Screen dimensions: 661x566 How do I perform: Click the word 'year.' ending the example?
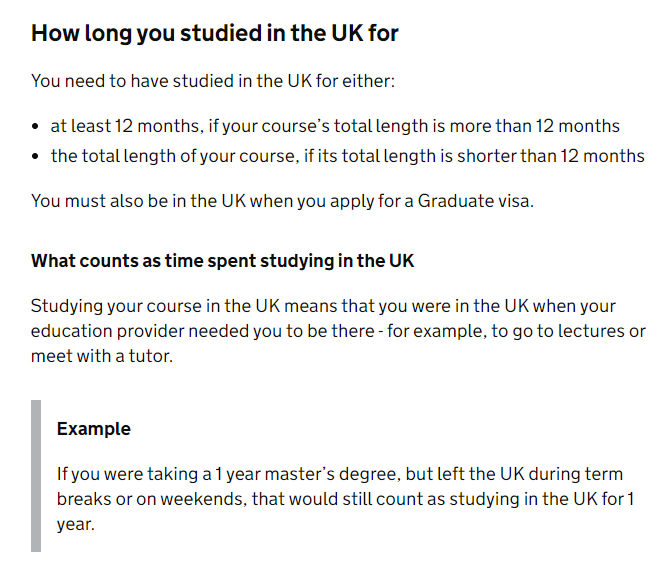pyautogui.click(x=75, y=525)
